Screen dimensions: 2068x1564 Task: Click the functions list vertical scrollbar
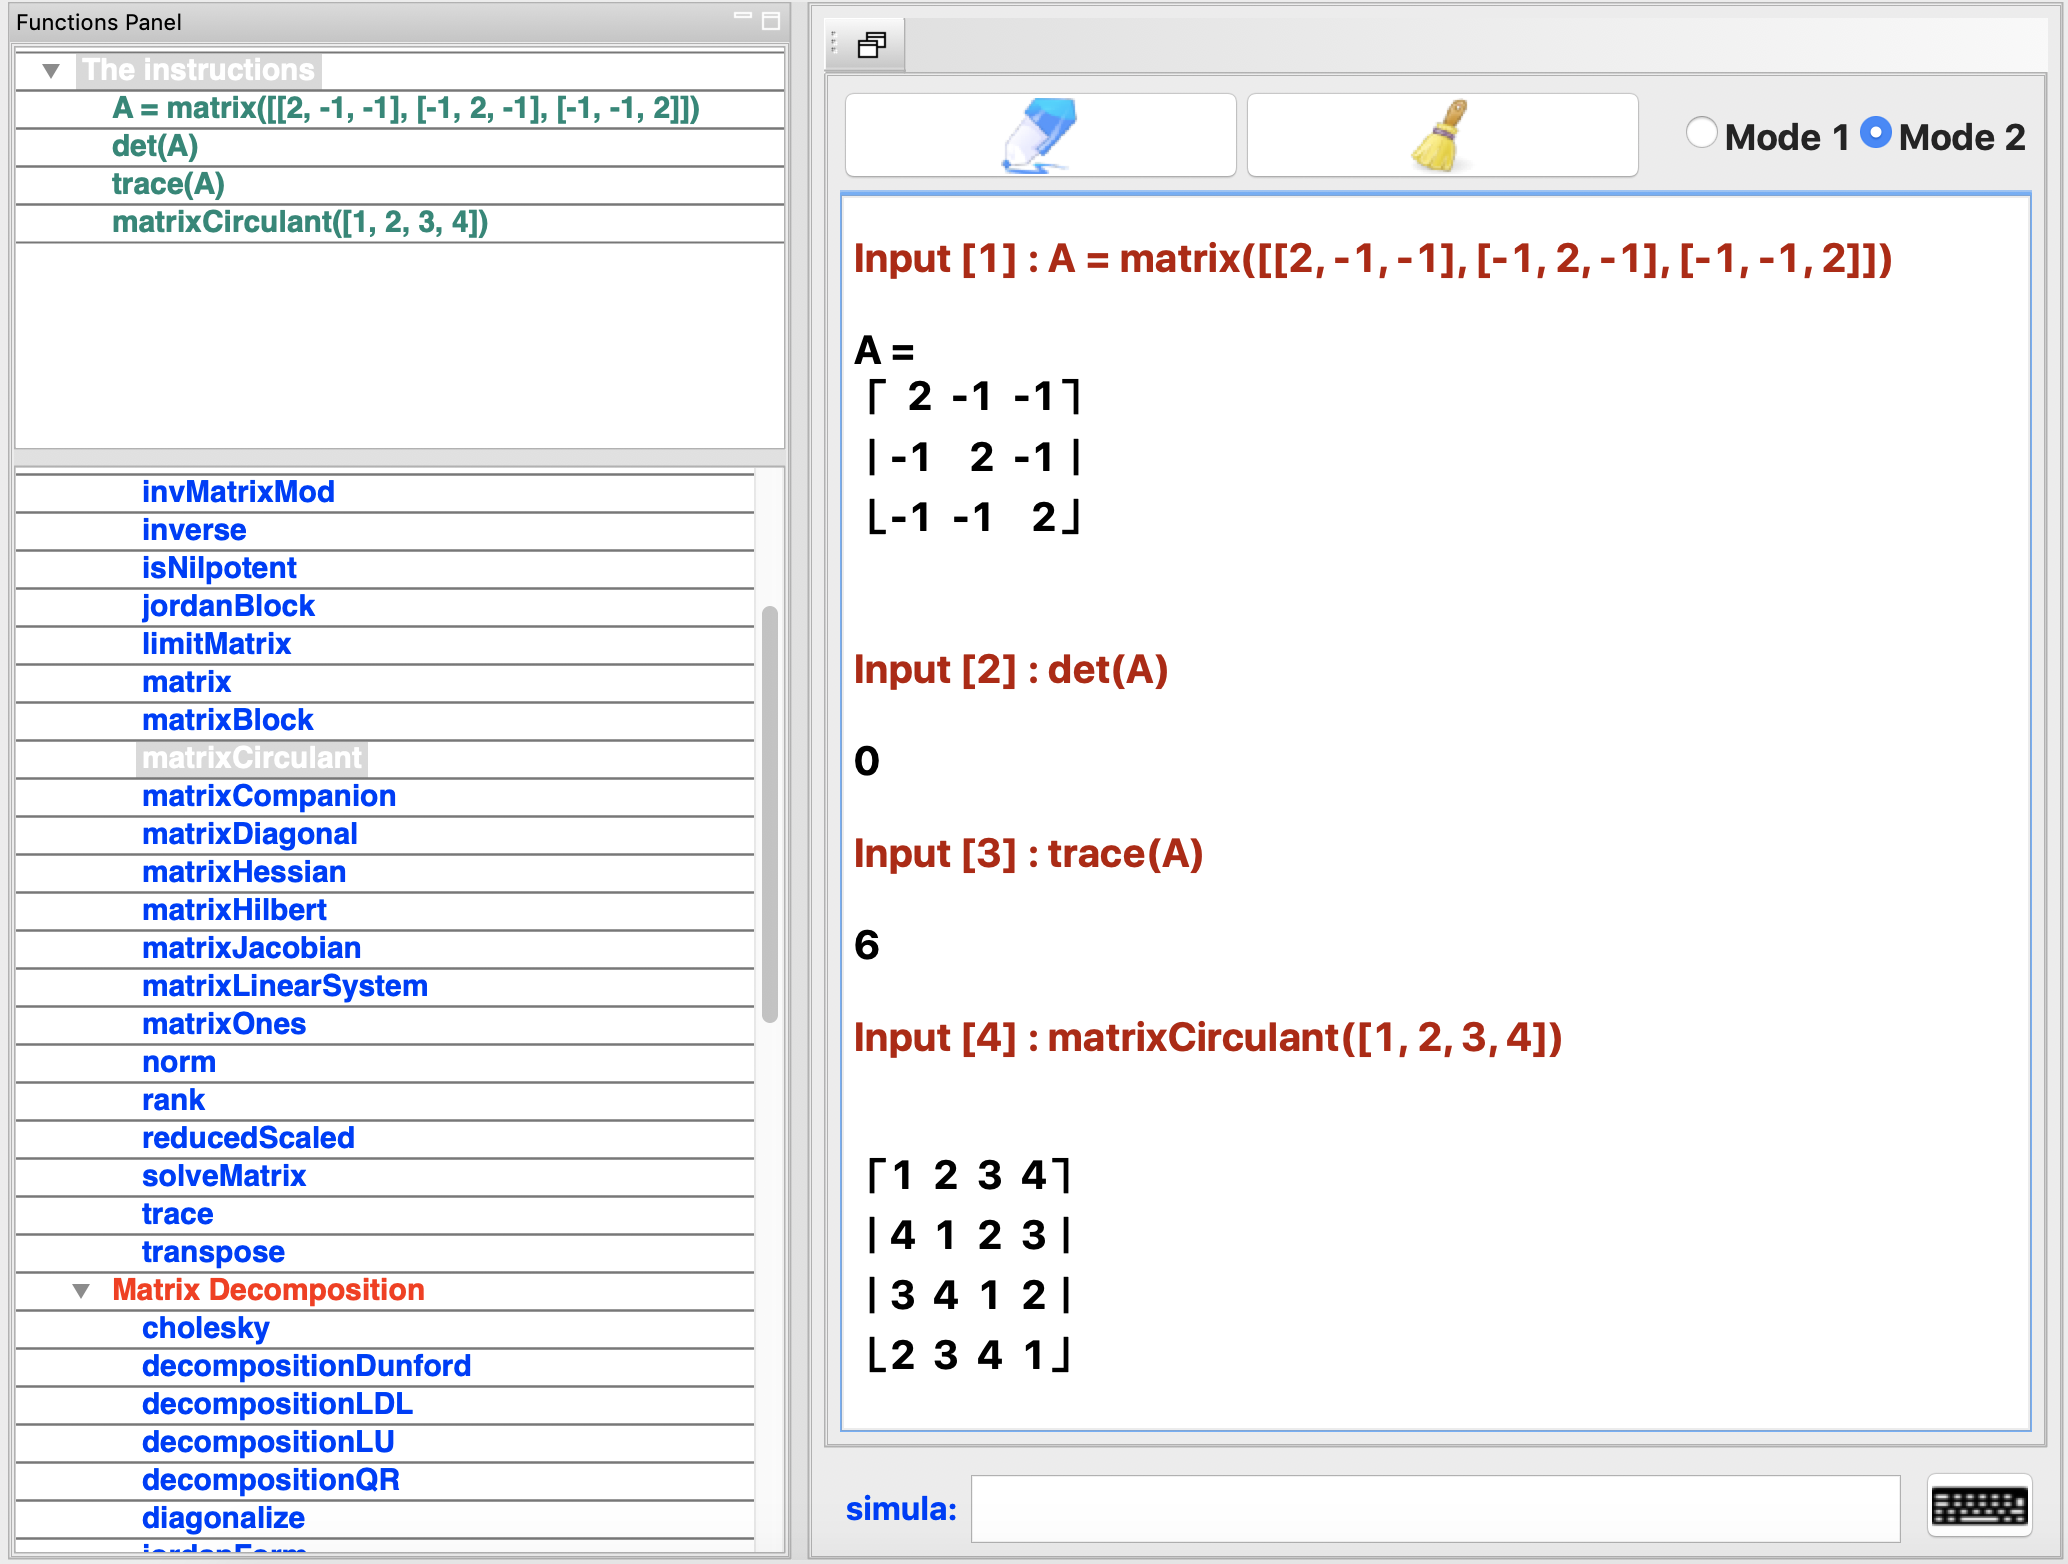(769, 812)
